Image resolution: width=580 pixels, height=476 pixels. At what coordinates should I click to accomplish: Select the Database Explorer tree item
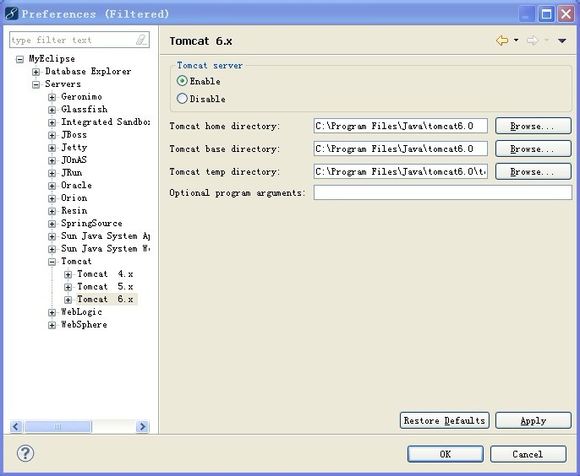(x=88, y=71)
